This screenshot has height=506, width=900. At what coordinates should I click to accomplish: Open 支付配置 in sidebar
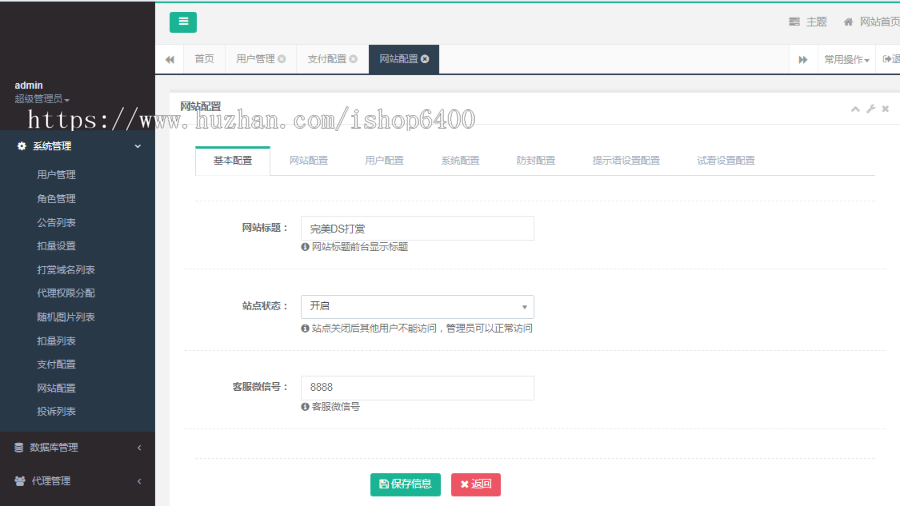coord(56,364)
